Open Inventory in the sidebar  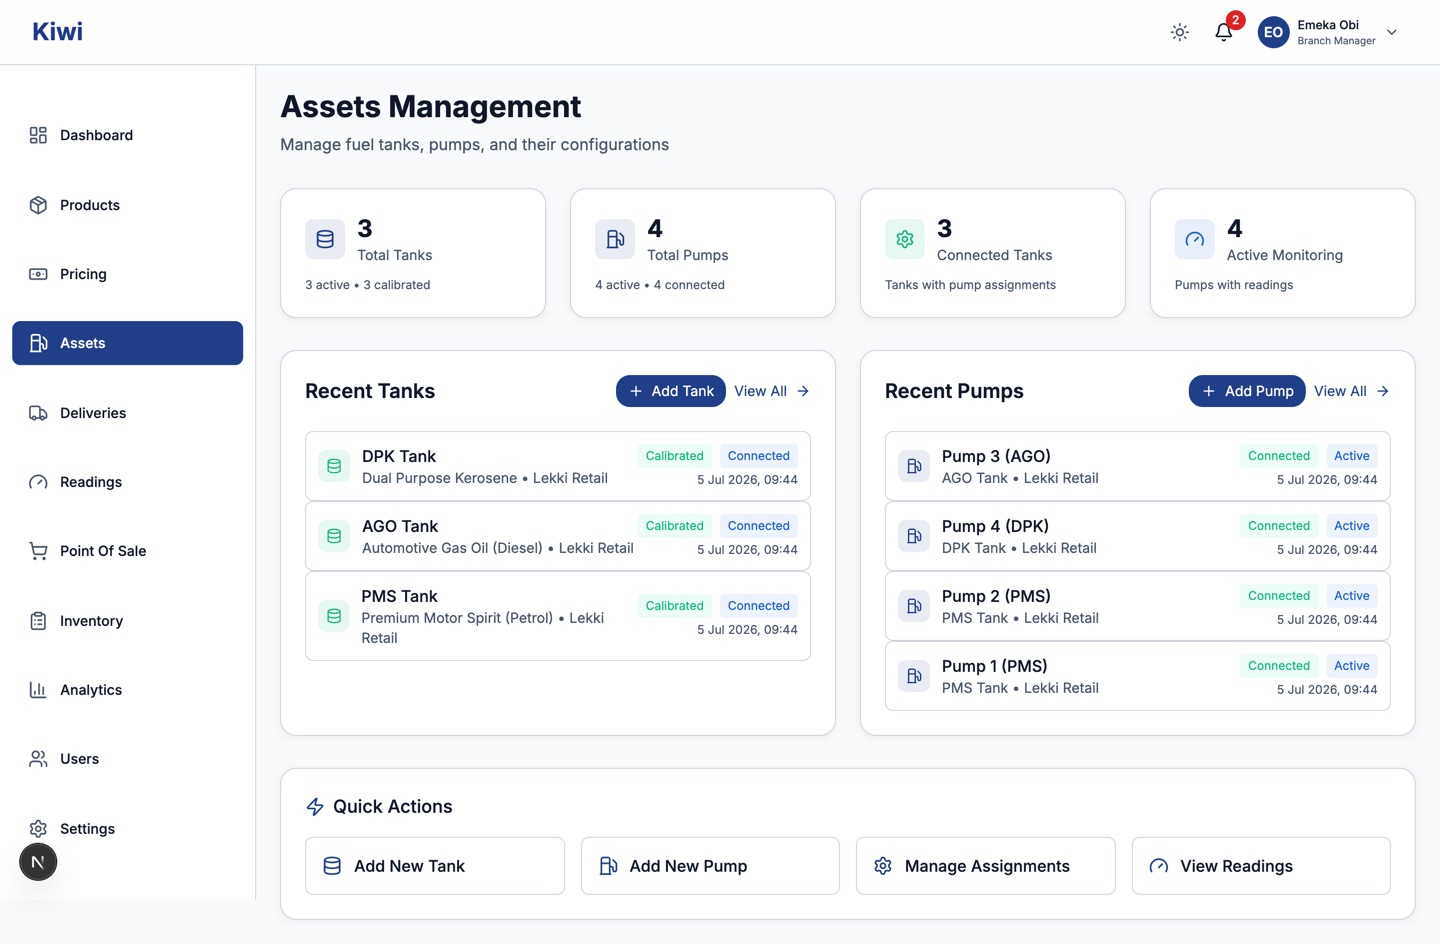[x=127, y=621]
